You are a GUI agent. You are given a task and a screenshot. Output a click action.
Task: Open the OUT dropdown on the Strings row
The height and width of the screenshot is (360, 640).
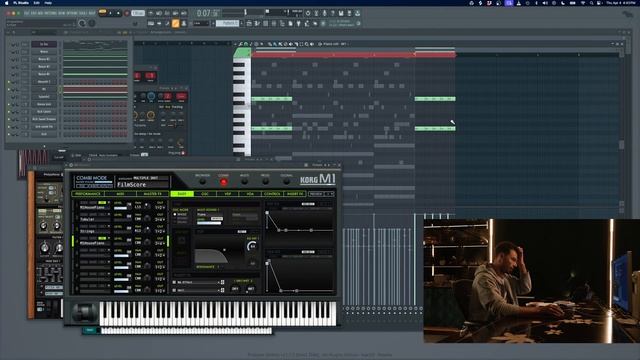[160, 231]
